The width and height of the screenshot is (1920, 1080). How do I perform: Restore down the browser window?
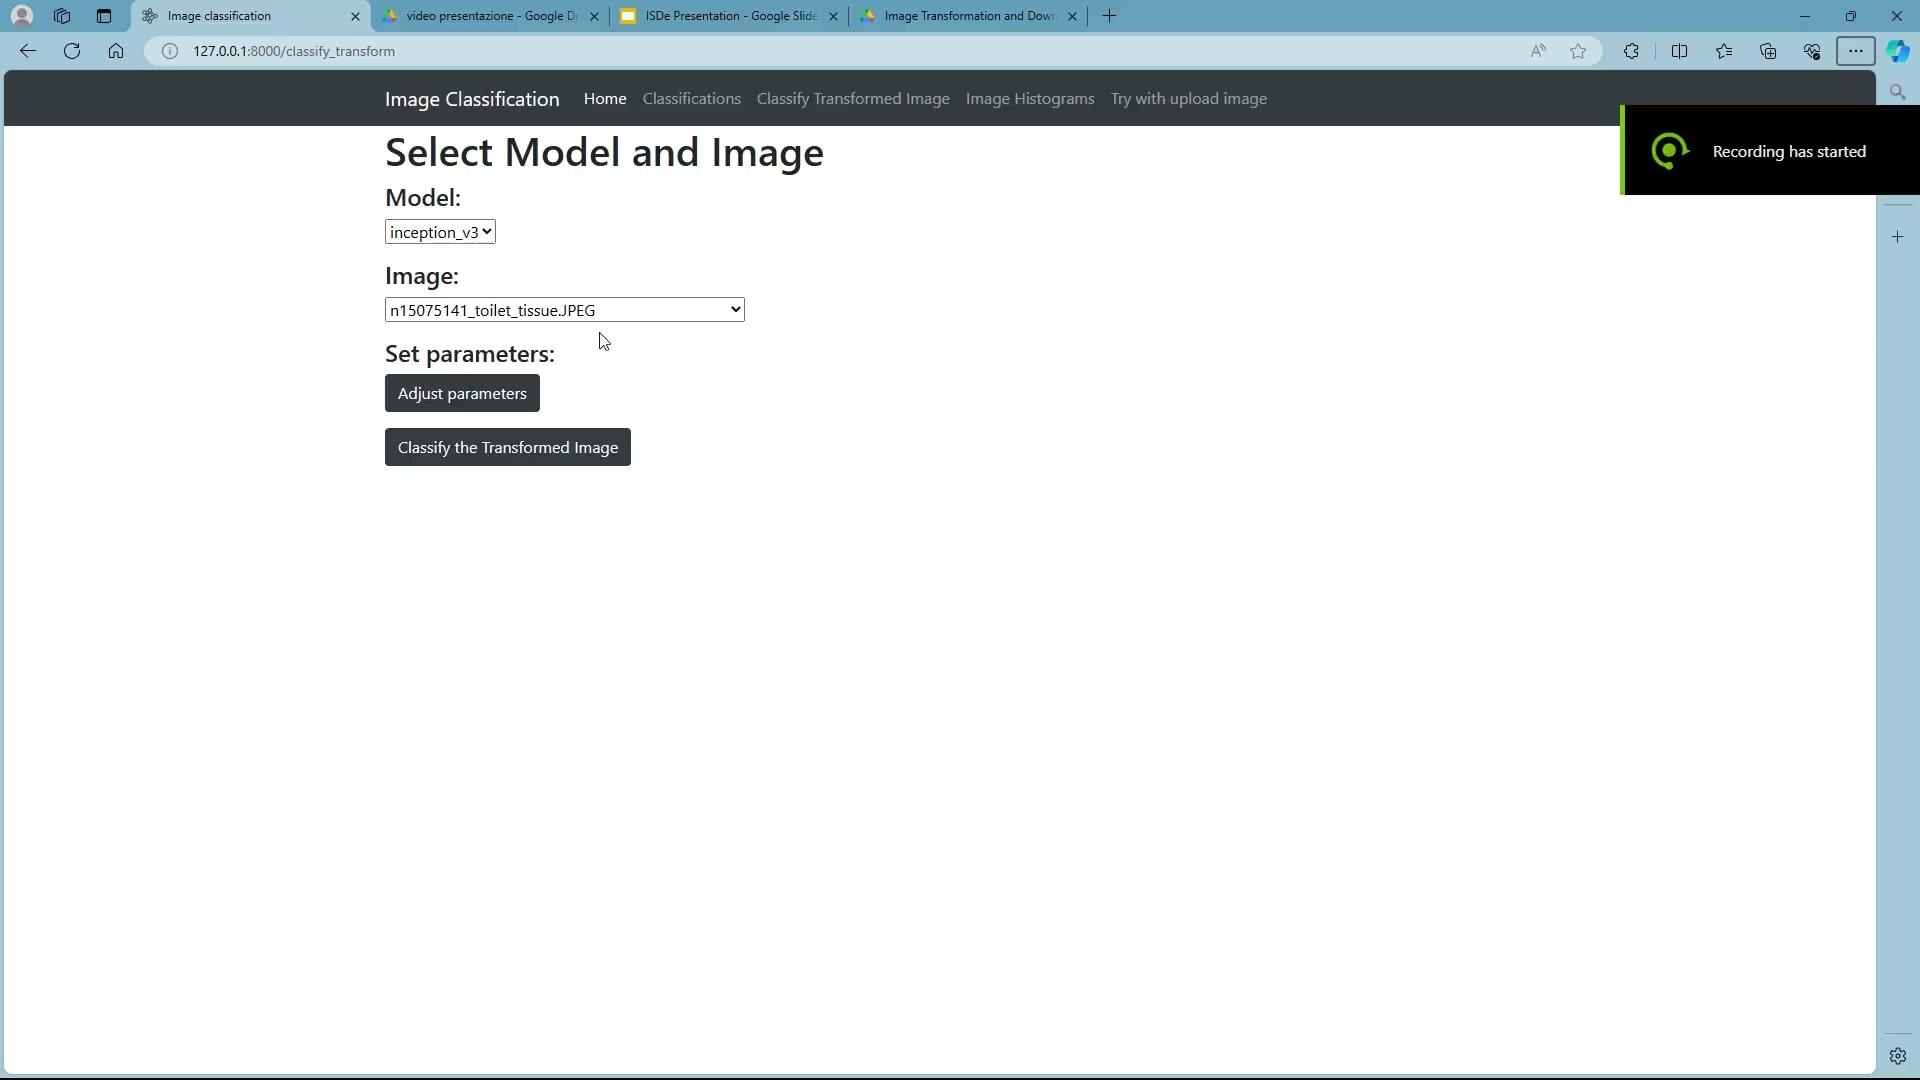click(x=1851, y=16)
